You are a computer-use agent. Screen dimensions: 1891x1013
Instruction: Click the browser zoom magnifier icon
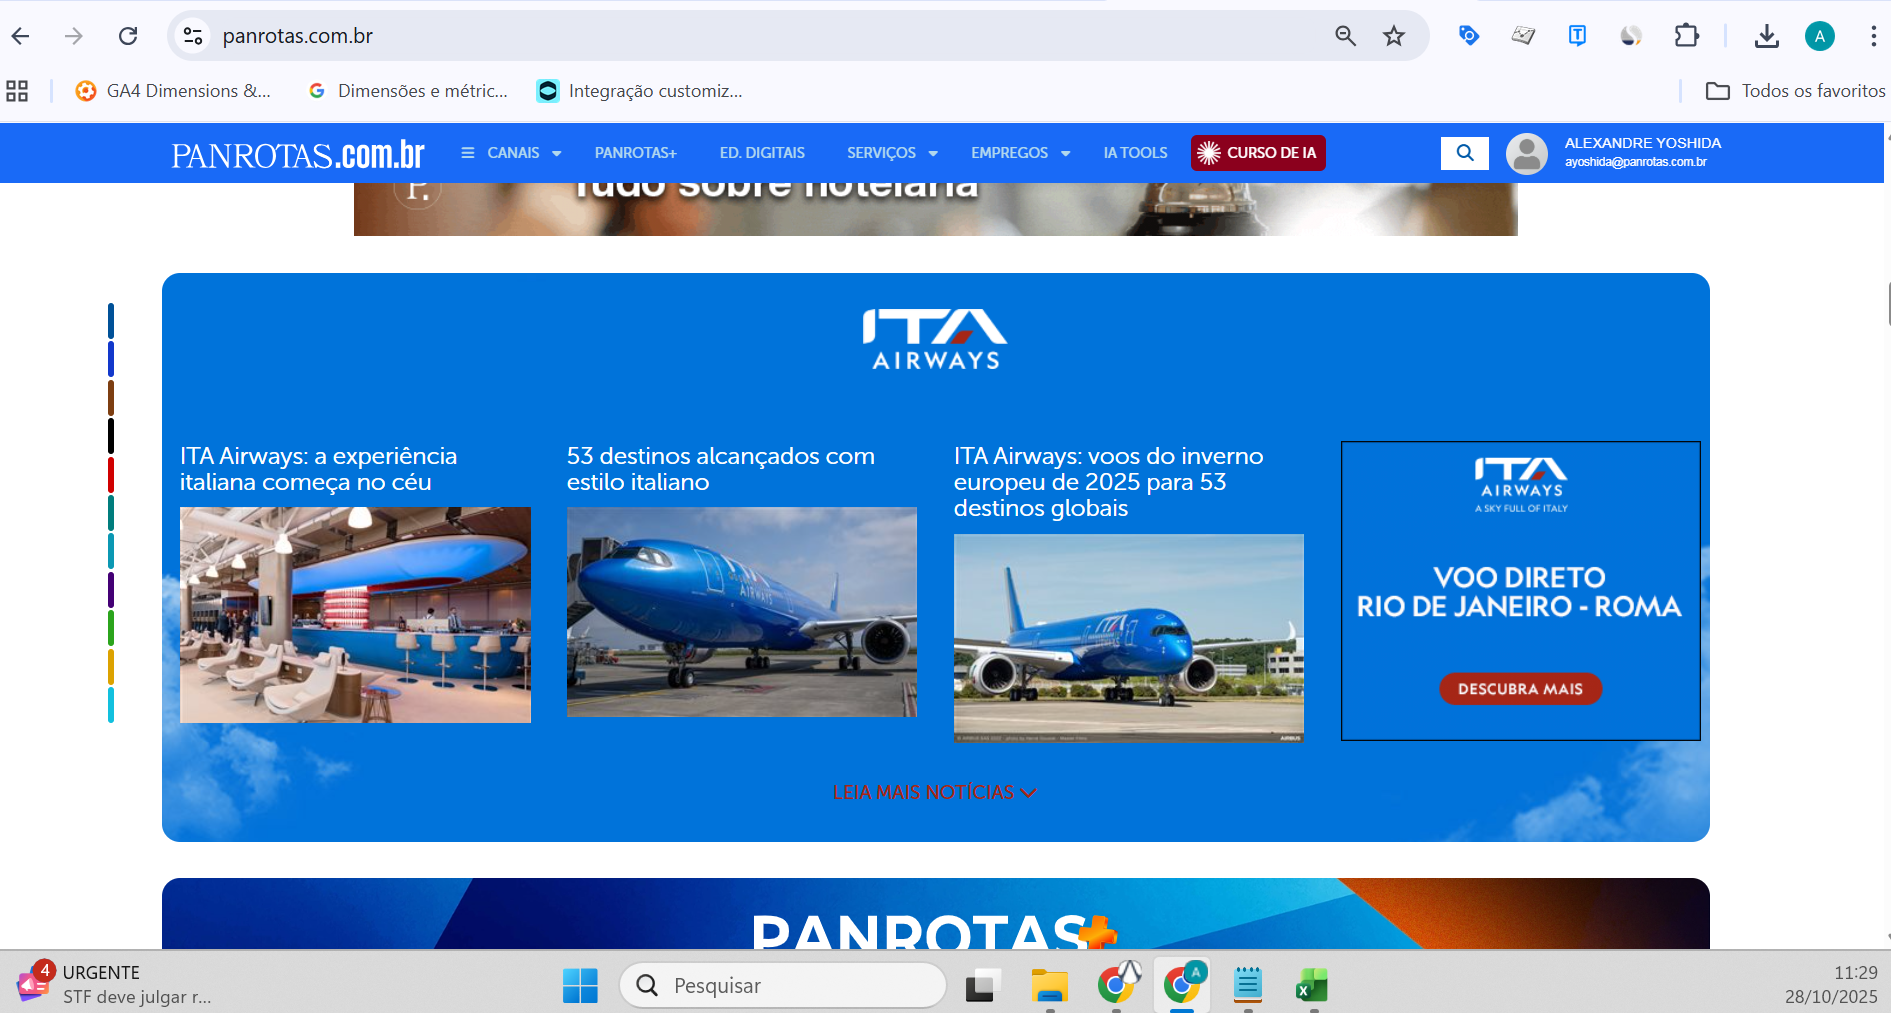click(1345, 36)
